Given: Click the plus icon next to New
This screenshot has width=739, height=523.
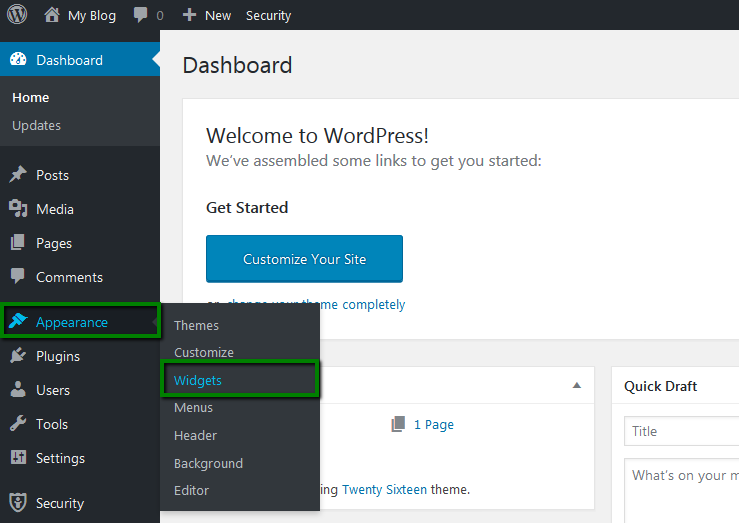Looking at the screenshot, I should tap(189, 15).
